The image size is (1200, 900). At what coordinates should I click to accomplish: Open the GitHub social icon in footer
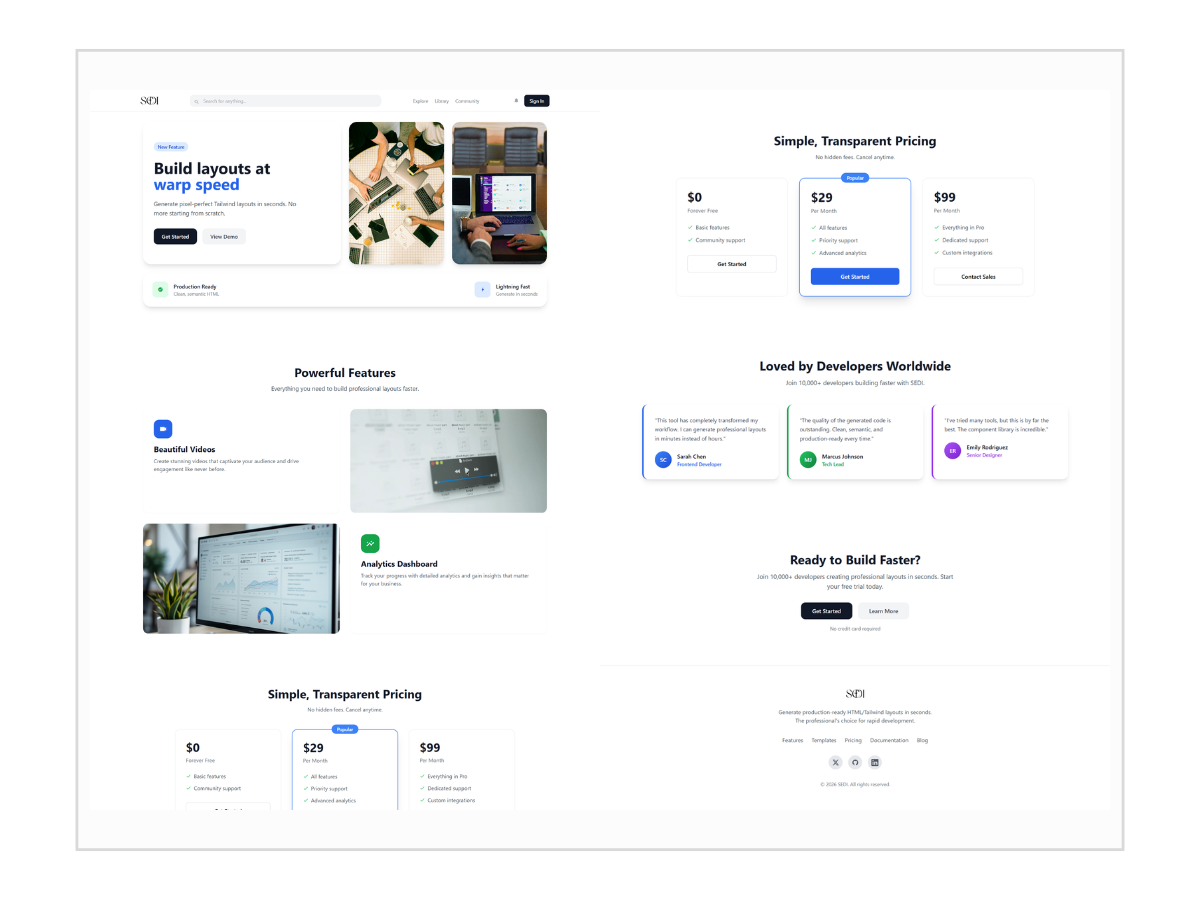click(855, 762)
